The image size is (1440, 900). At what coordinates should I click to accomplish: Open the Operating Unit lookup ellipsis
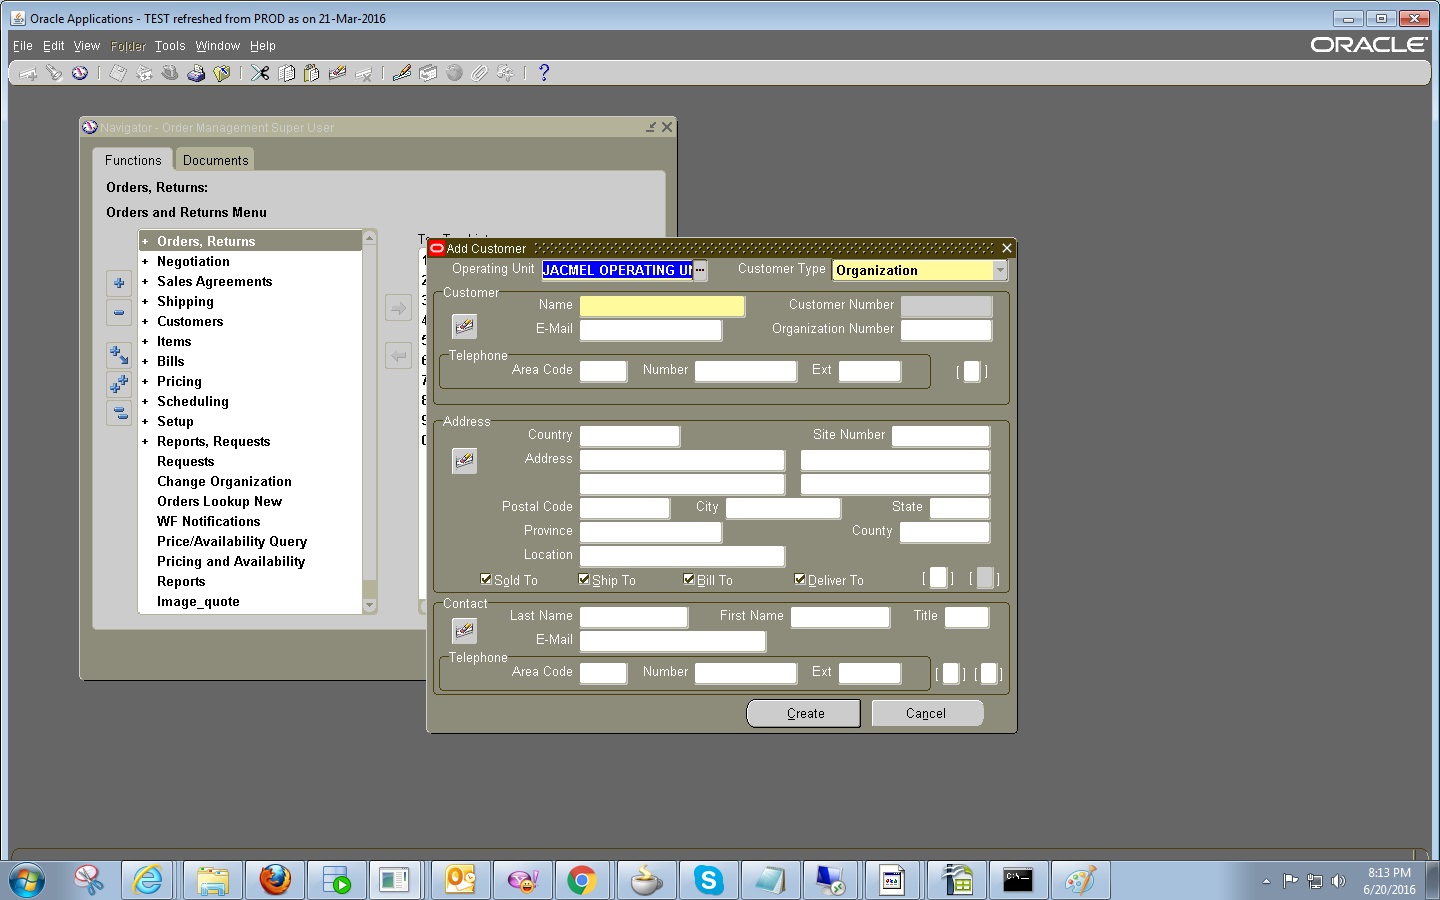[x=700, y=270]
